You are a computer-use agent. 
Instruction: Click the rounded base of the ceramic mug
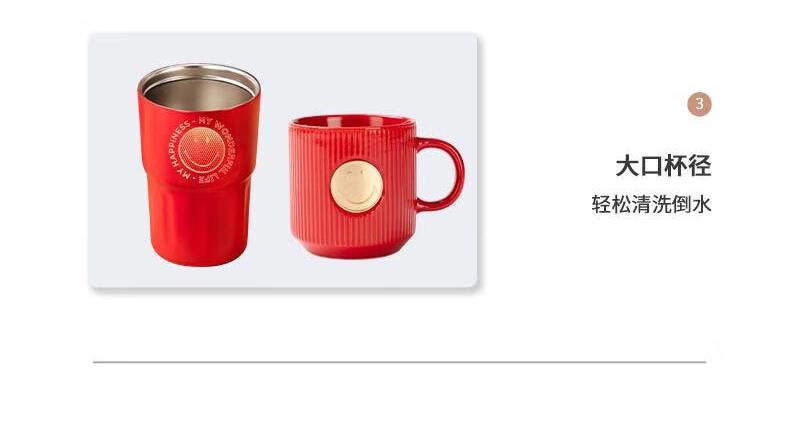[353, 247]
